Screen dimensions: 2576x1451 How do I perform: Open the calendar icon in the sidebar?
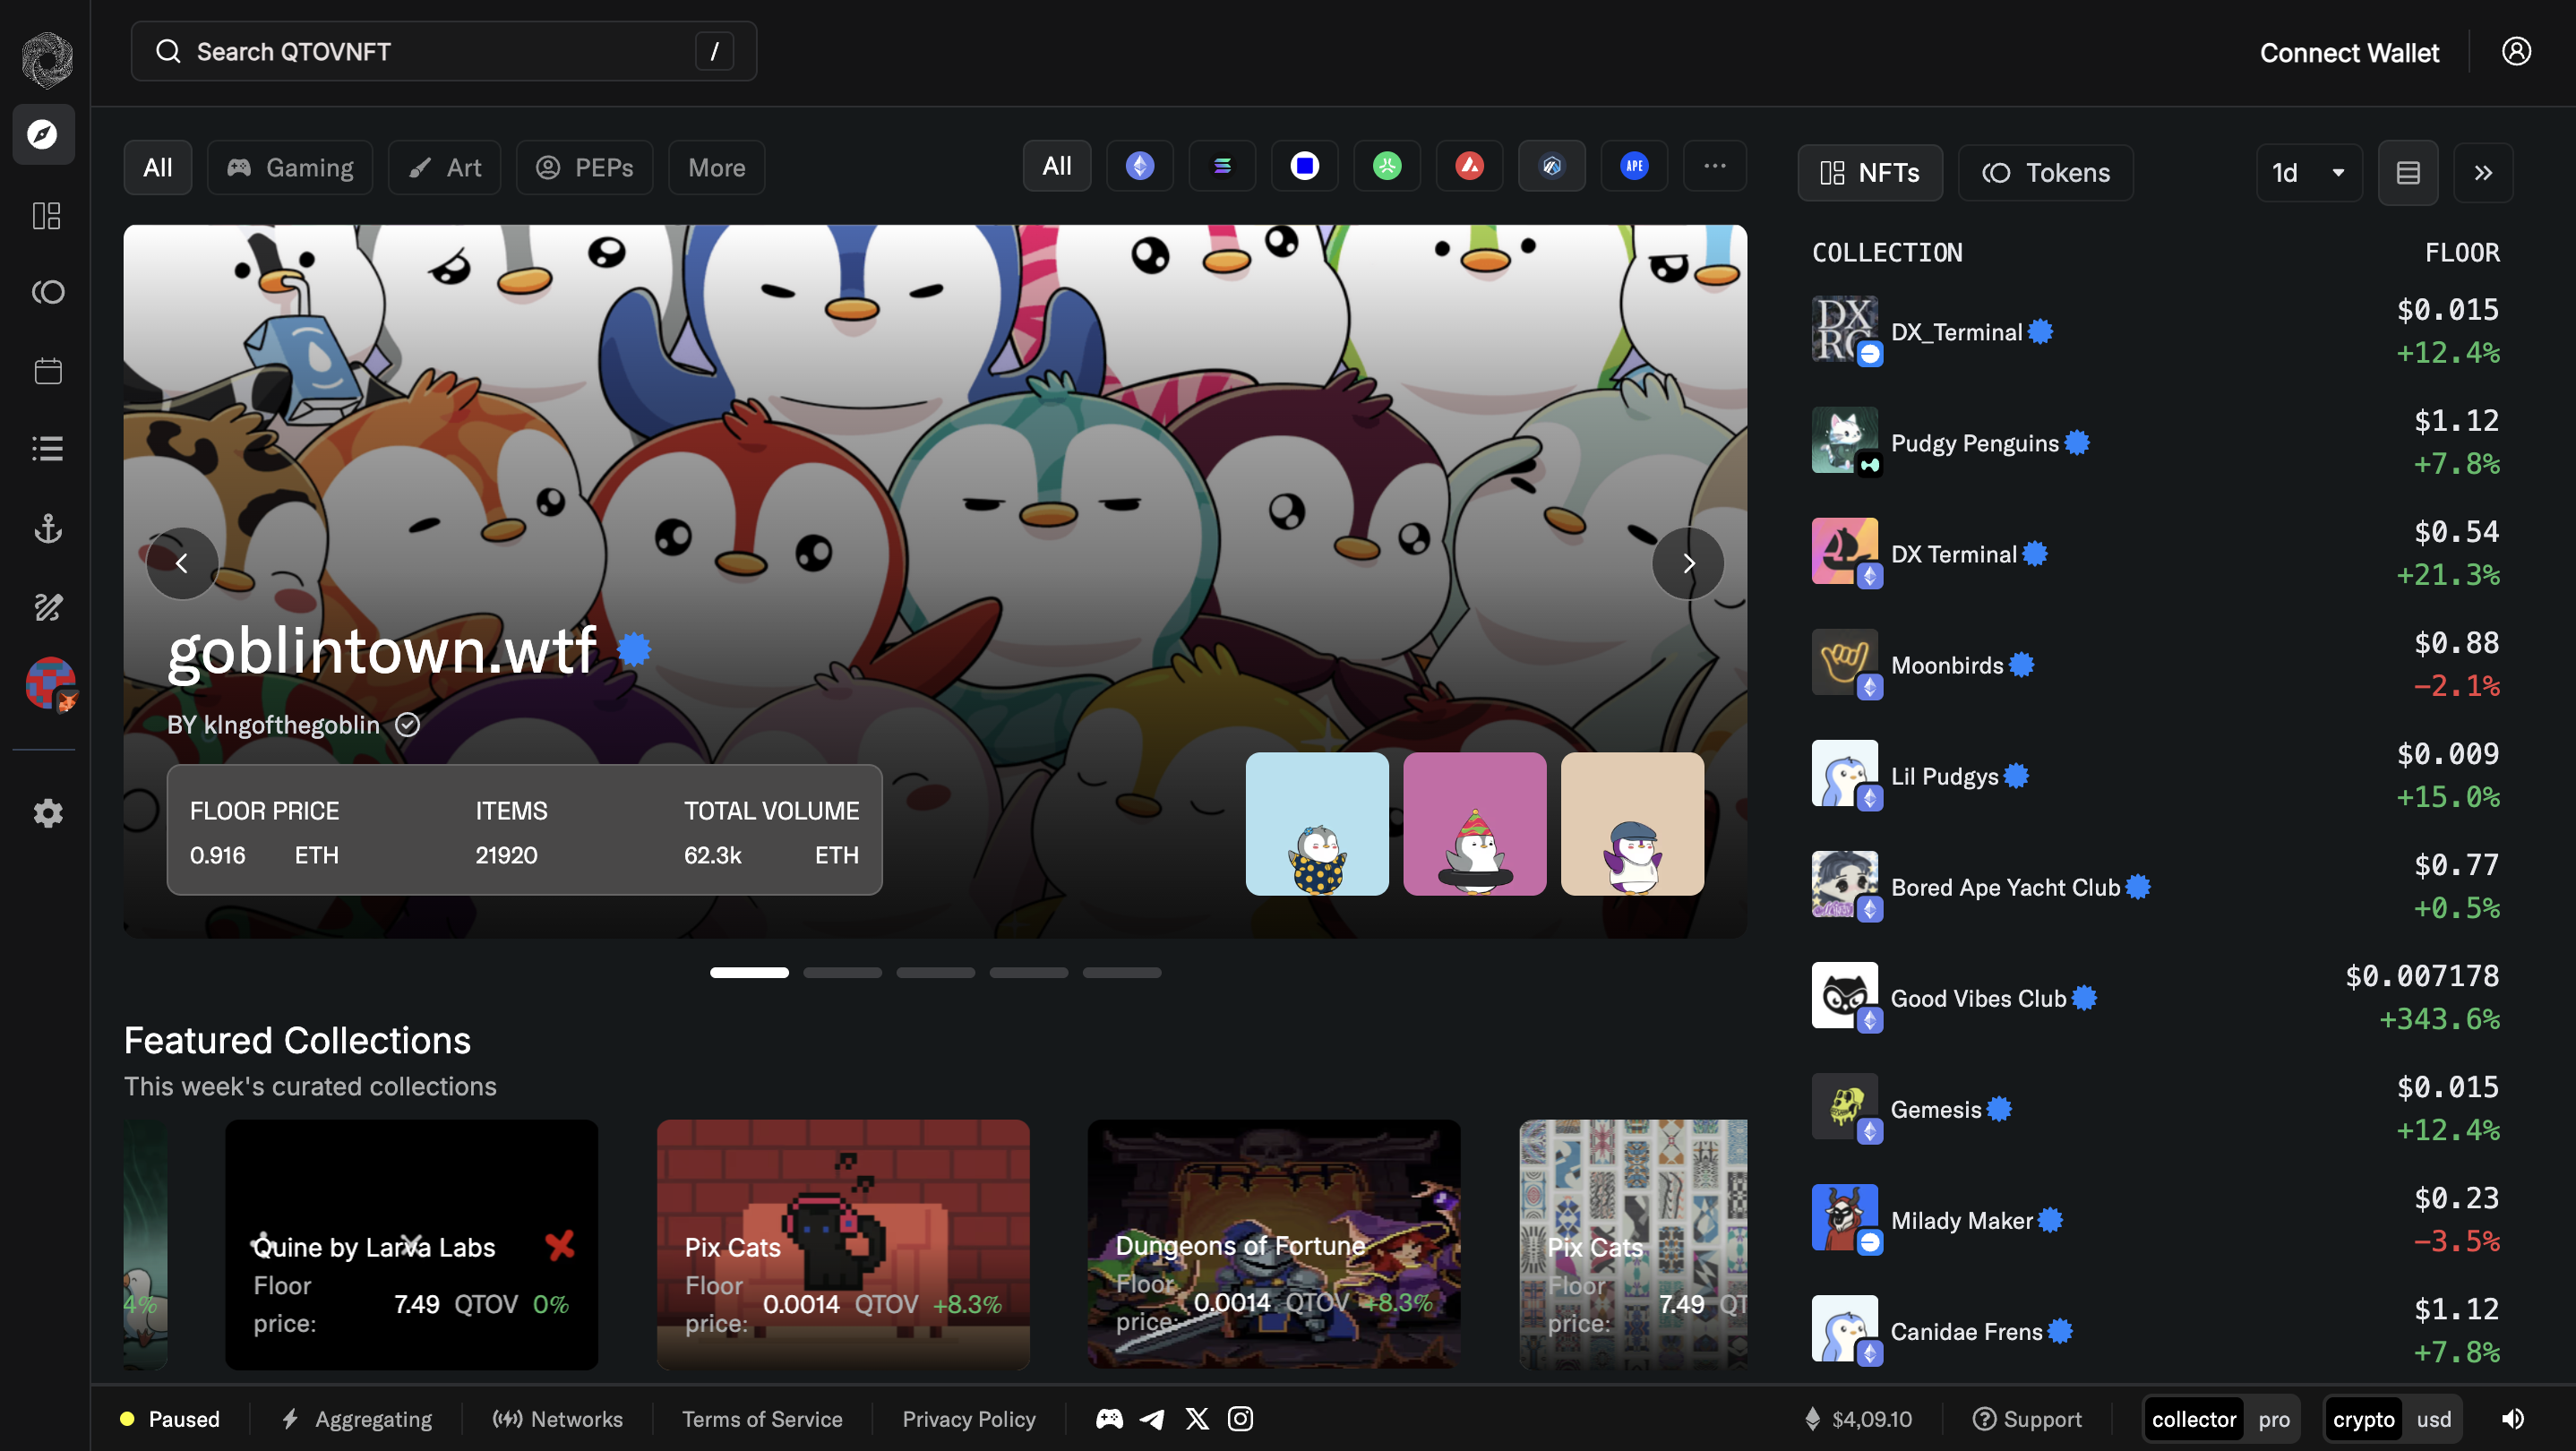pyautogui.click(x=47, y=370)
